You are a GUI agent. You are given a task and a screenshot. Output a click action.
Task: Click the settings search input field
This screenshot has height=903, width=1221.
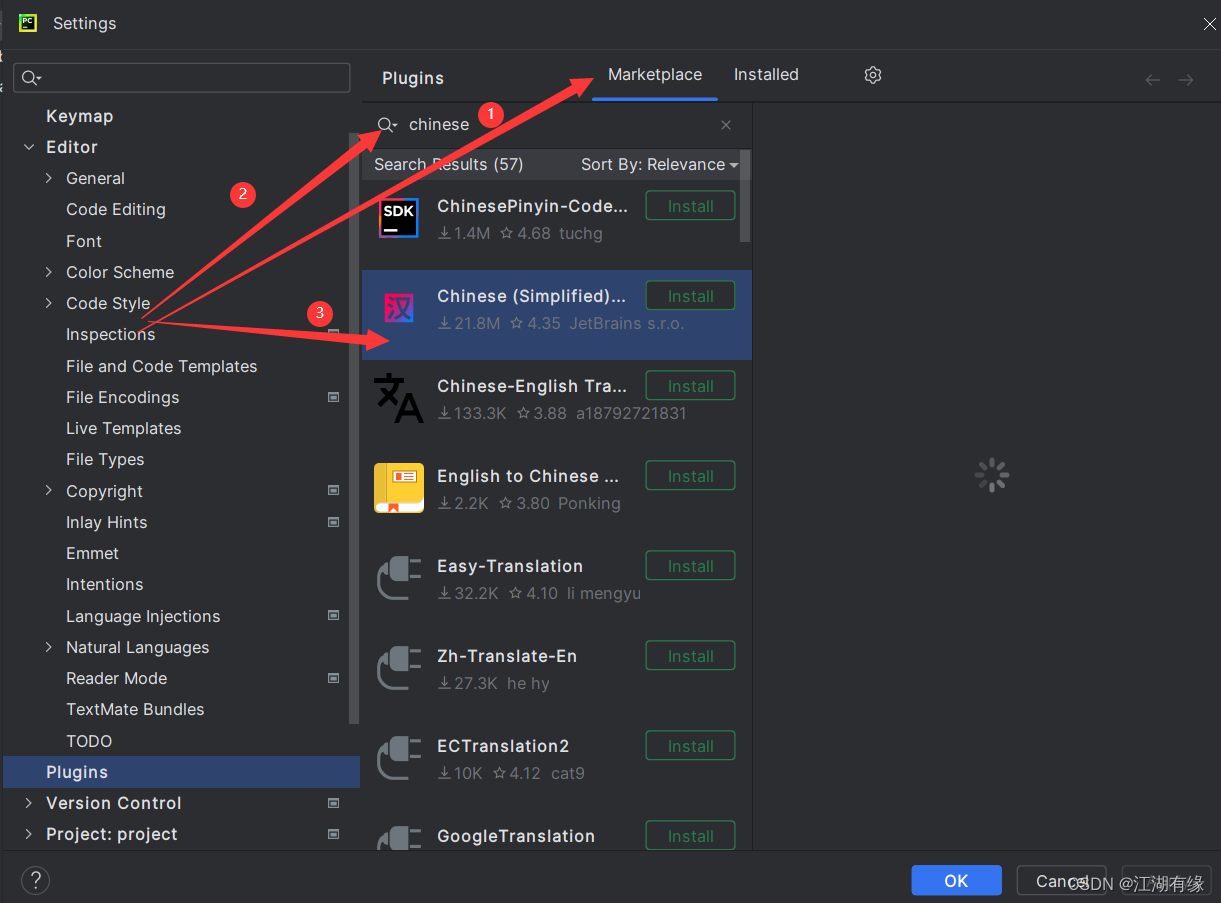(x=182, y=78)
